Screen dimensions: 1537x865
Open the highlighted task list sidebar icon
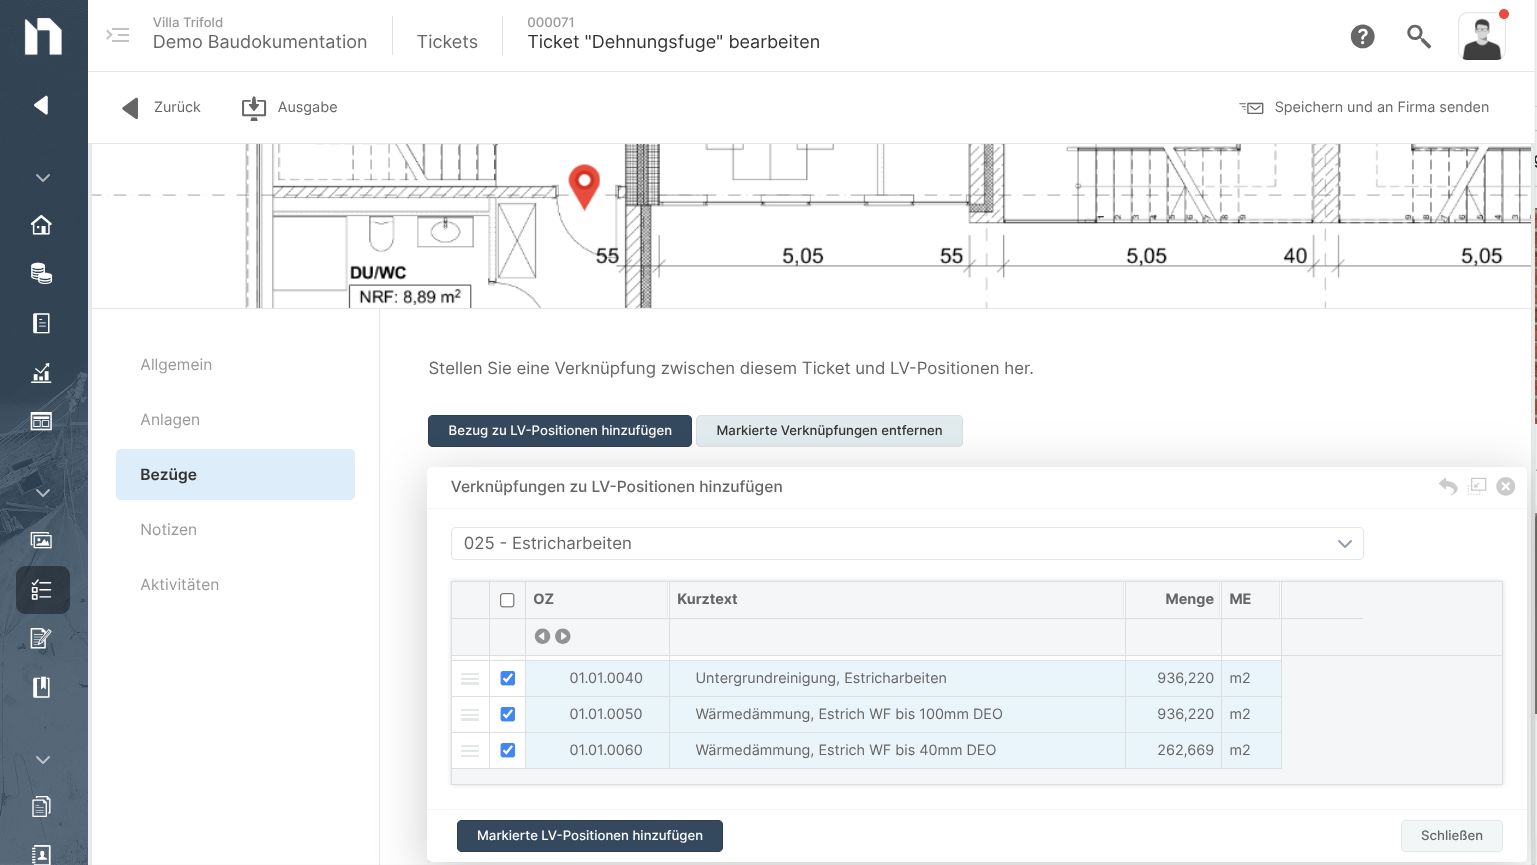[x=41, y=590]
